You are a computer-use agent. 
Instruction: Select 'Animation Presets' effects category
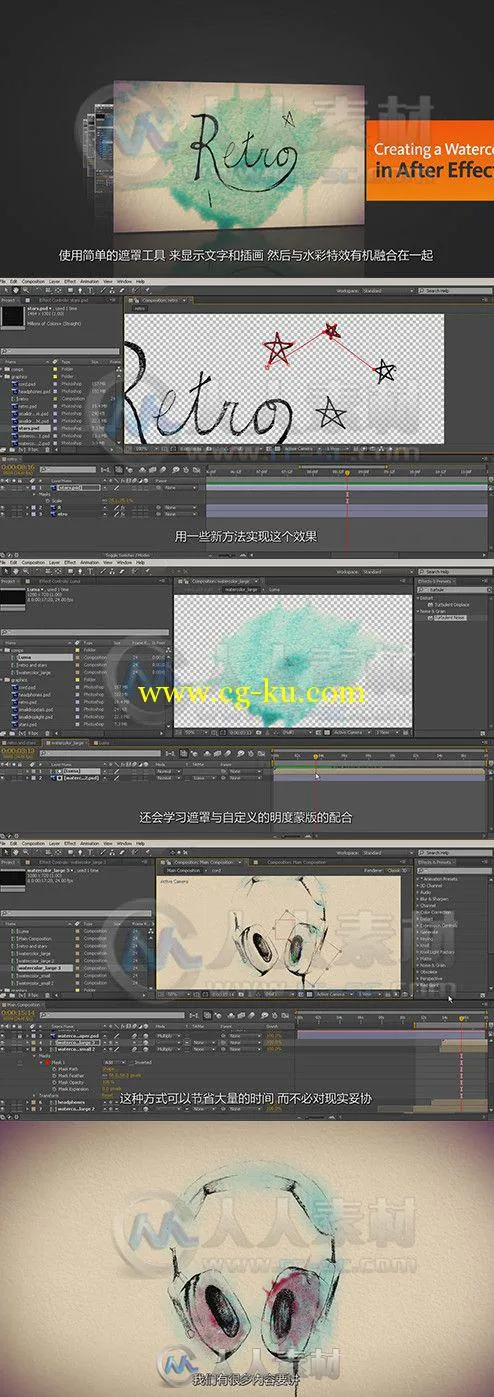click(x=440, y=879)
